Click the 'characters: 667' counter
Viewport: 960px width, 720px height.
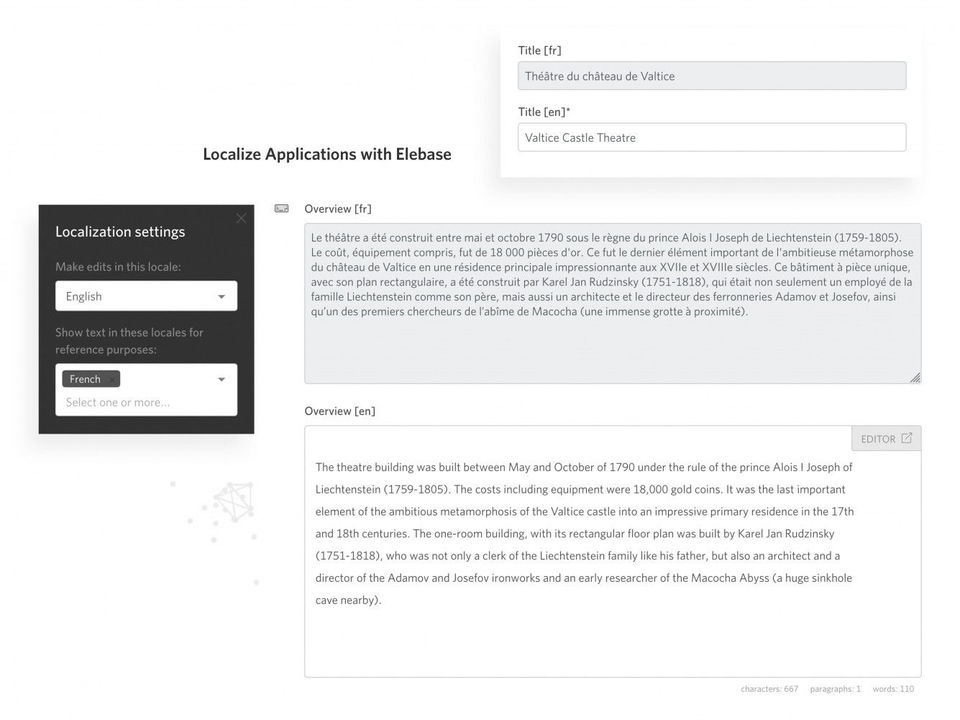(769, 689)
